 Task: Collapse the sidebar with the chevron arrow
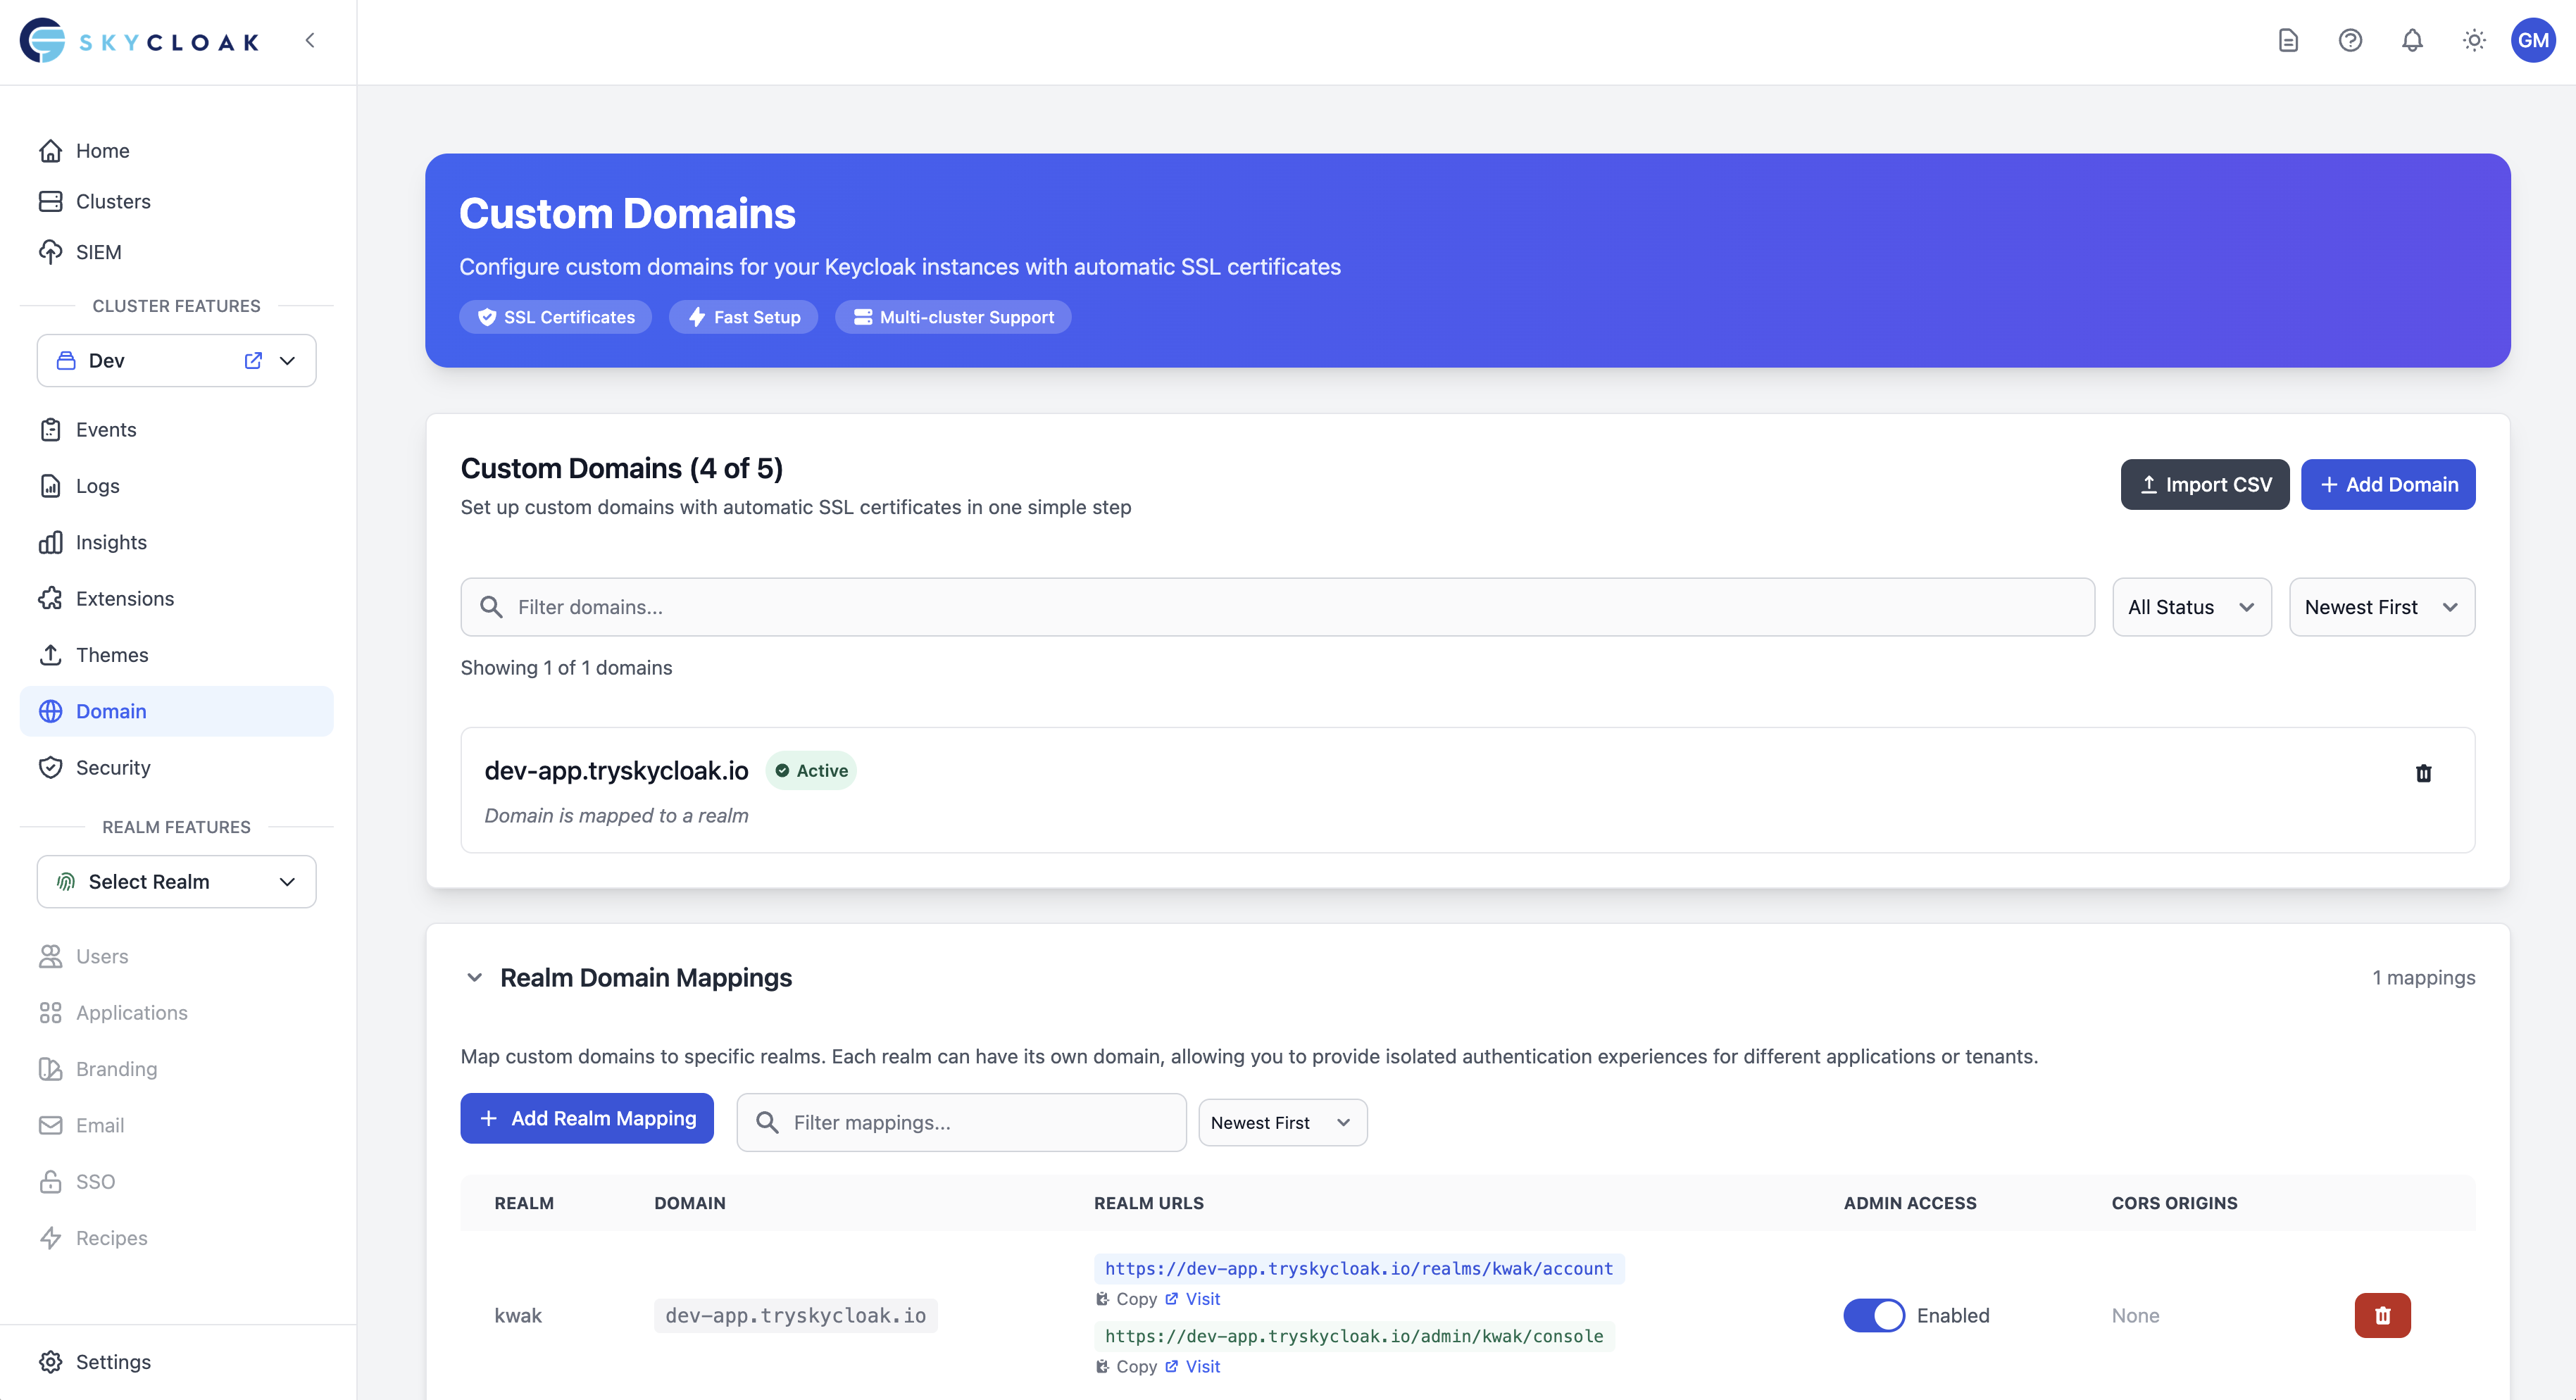coord(310,40)
